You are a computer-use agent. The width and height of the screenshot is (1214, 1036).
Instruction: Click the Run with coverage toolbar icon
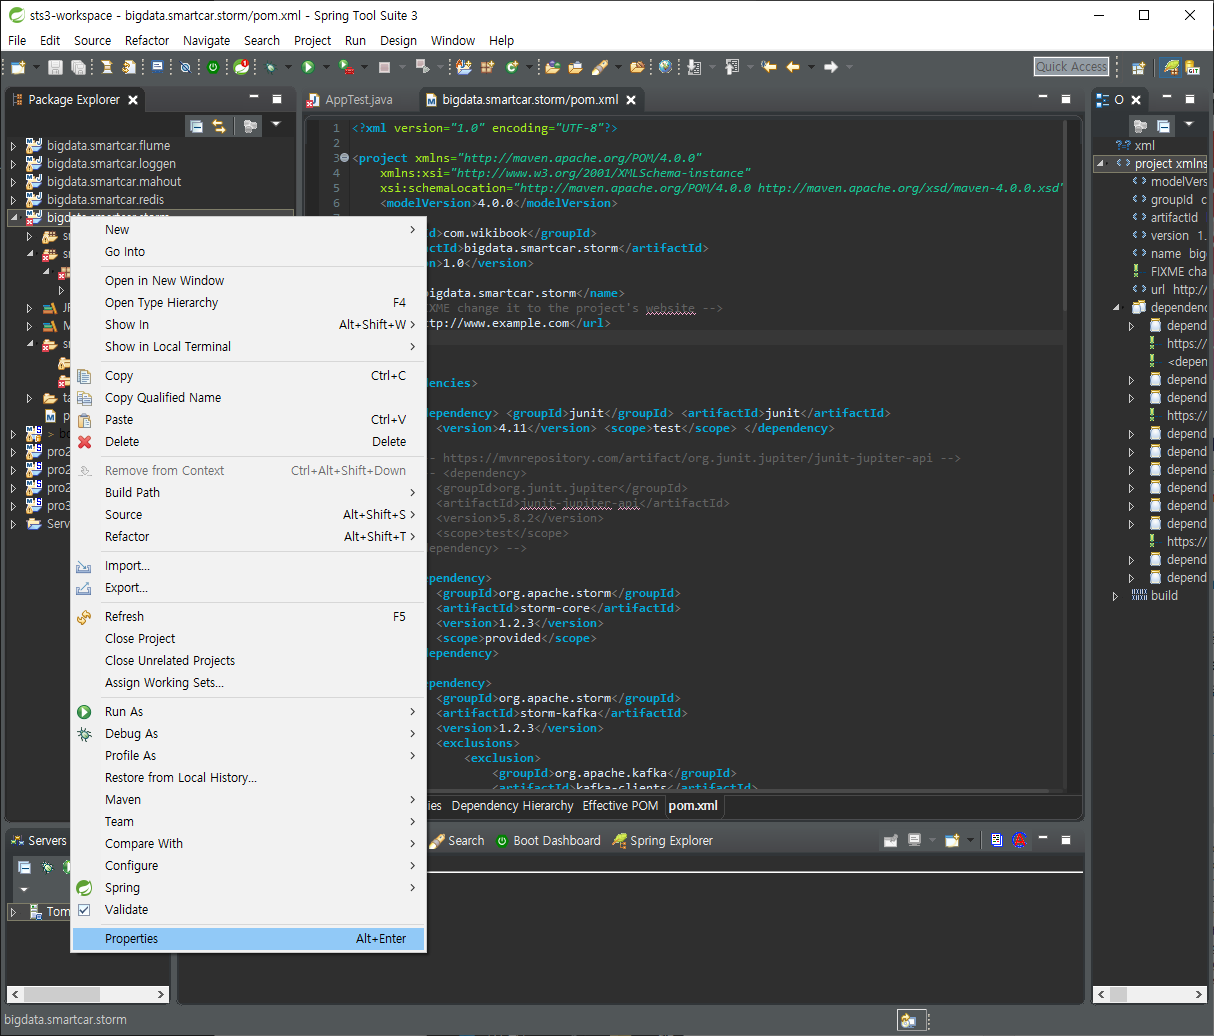pos(345,67)
